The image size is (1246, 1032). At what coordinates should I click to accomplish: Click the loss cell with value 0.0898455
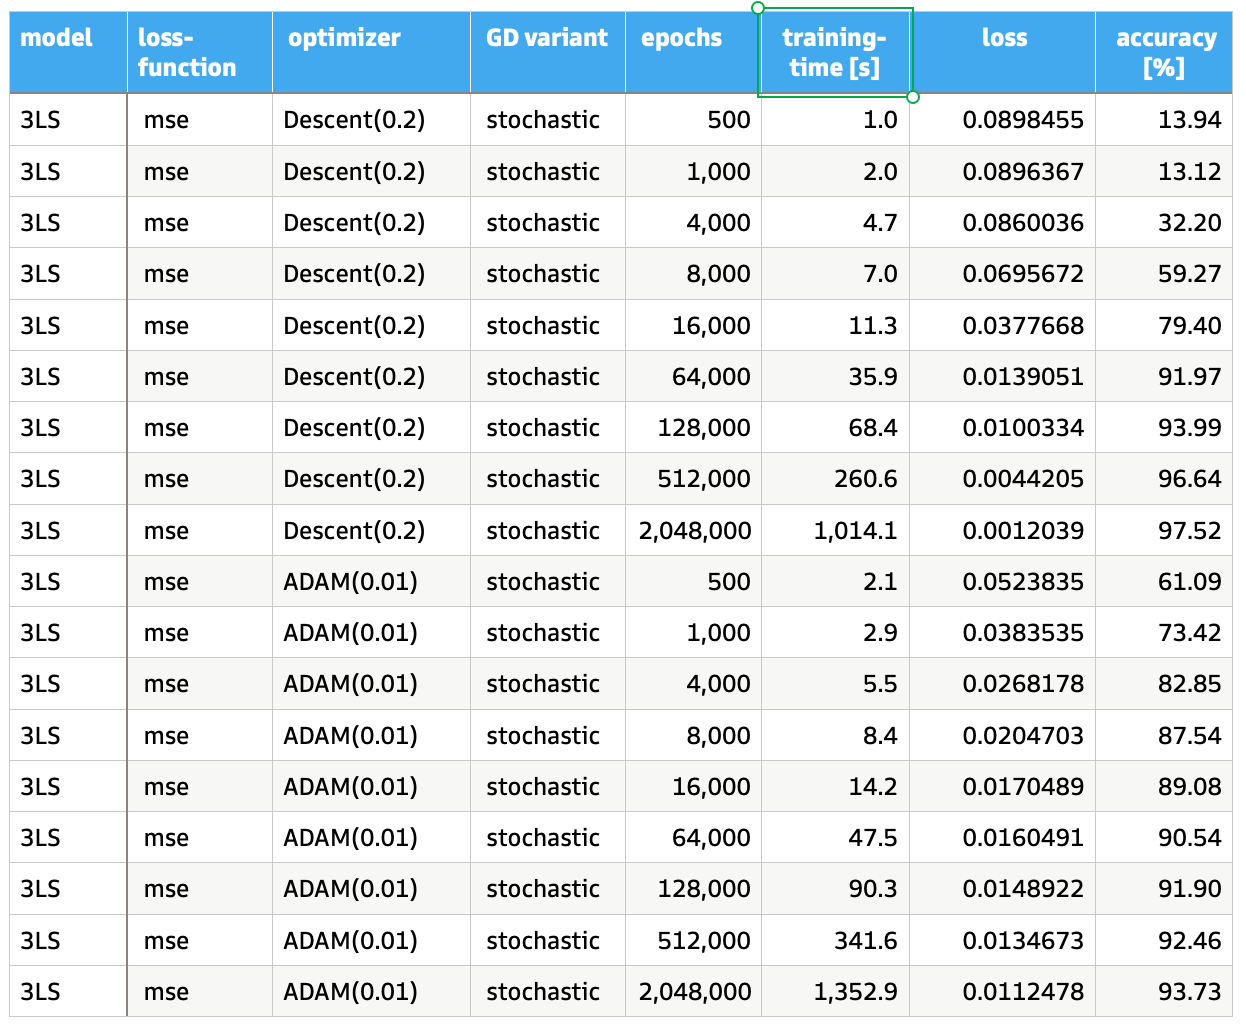[1022, 120]
